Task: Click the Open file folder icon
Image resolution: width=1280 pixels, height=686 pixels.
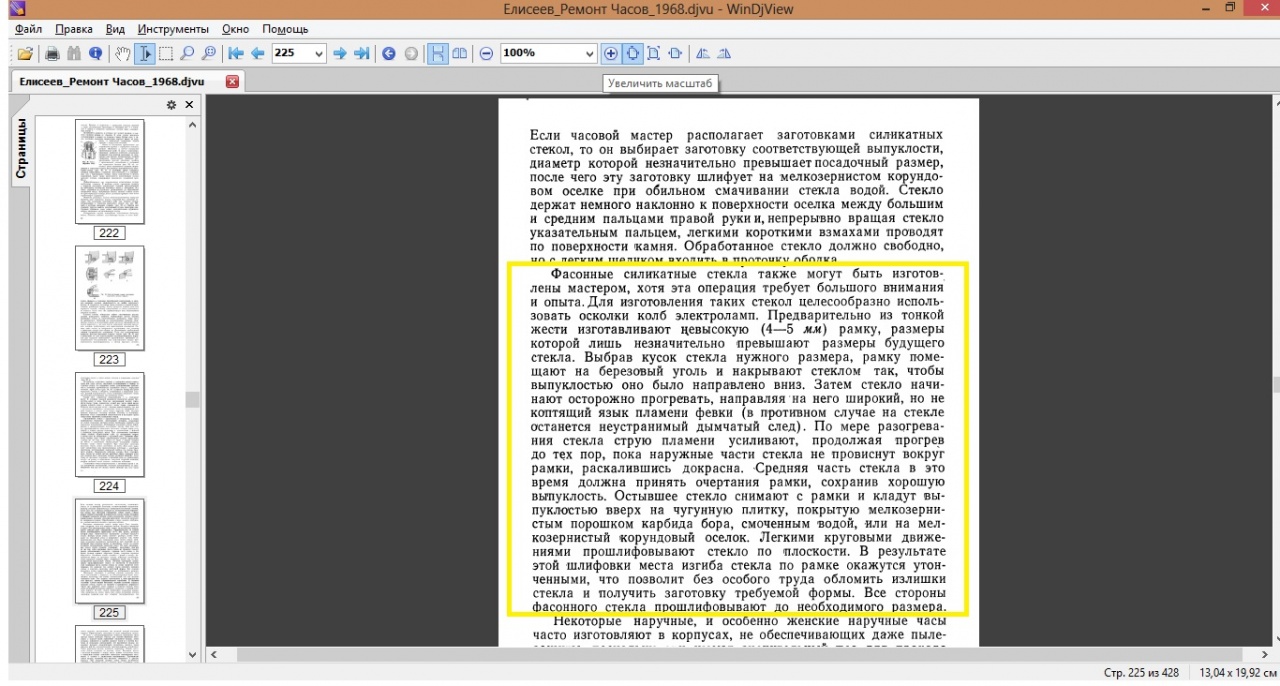Action: (x=25, y=54)
